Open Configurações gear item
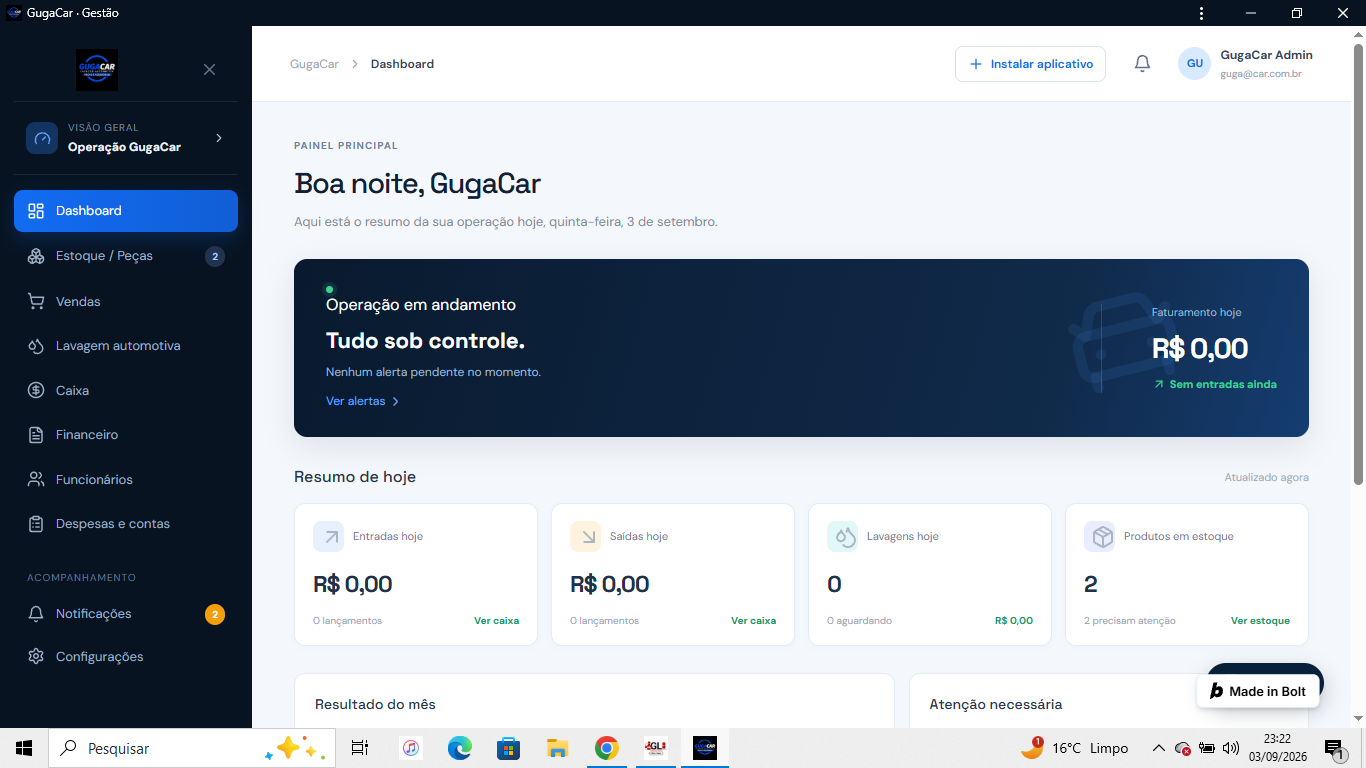Screen dimensions: 1366x768 126,657
